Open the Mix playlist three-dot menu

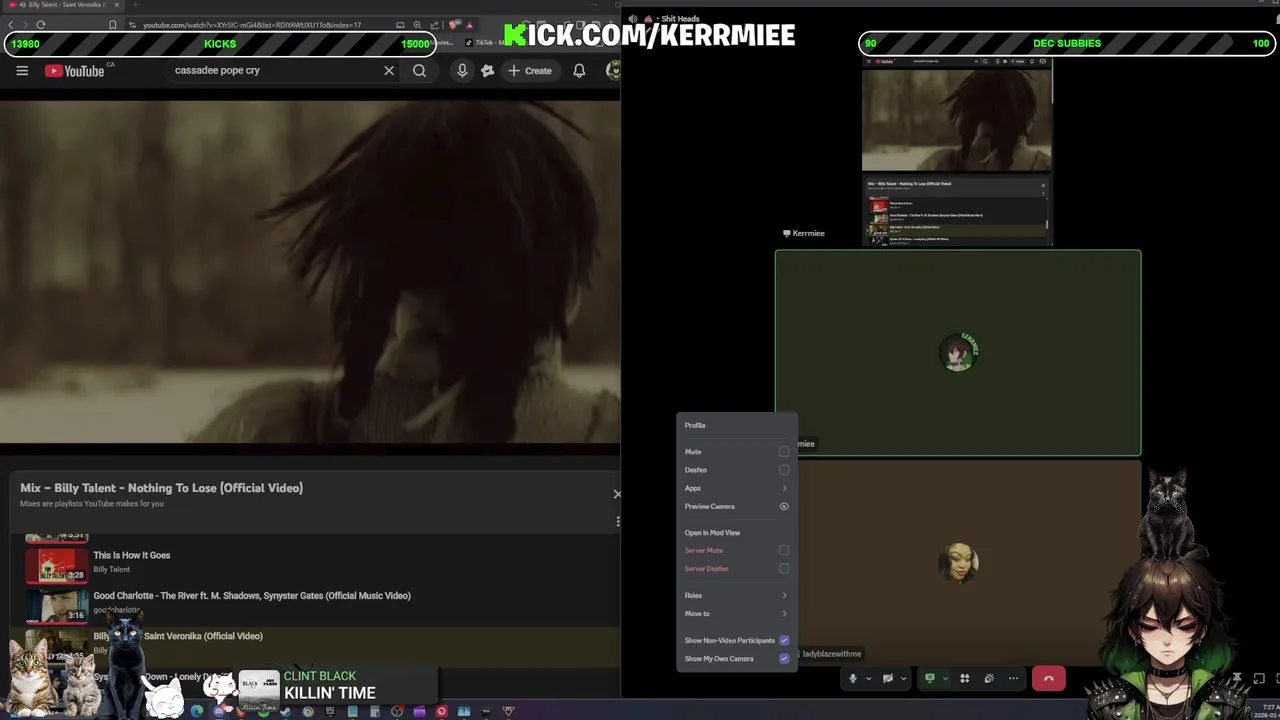[617, 521]
